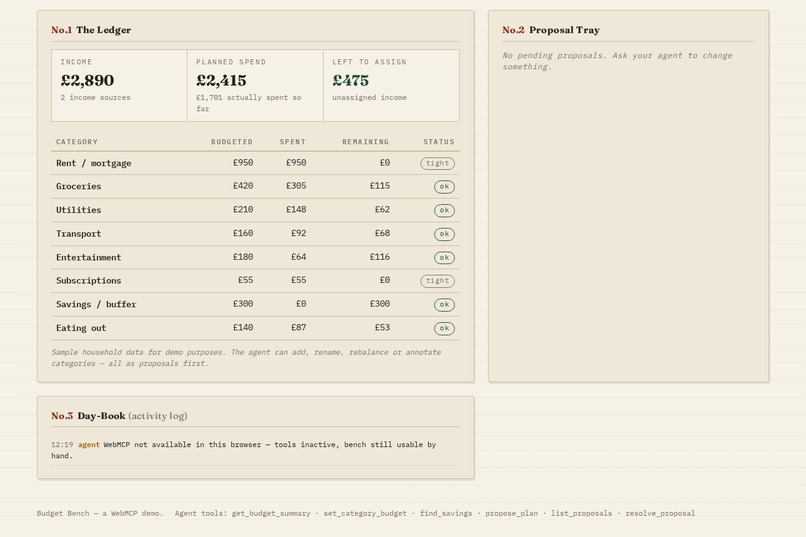
Task: Click Utilities budgeted value £210
Action: click(243, 209)
